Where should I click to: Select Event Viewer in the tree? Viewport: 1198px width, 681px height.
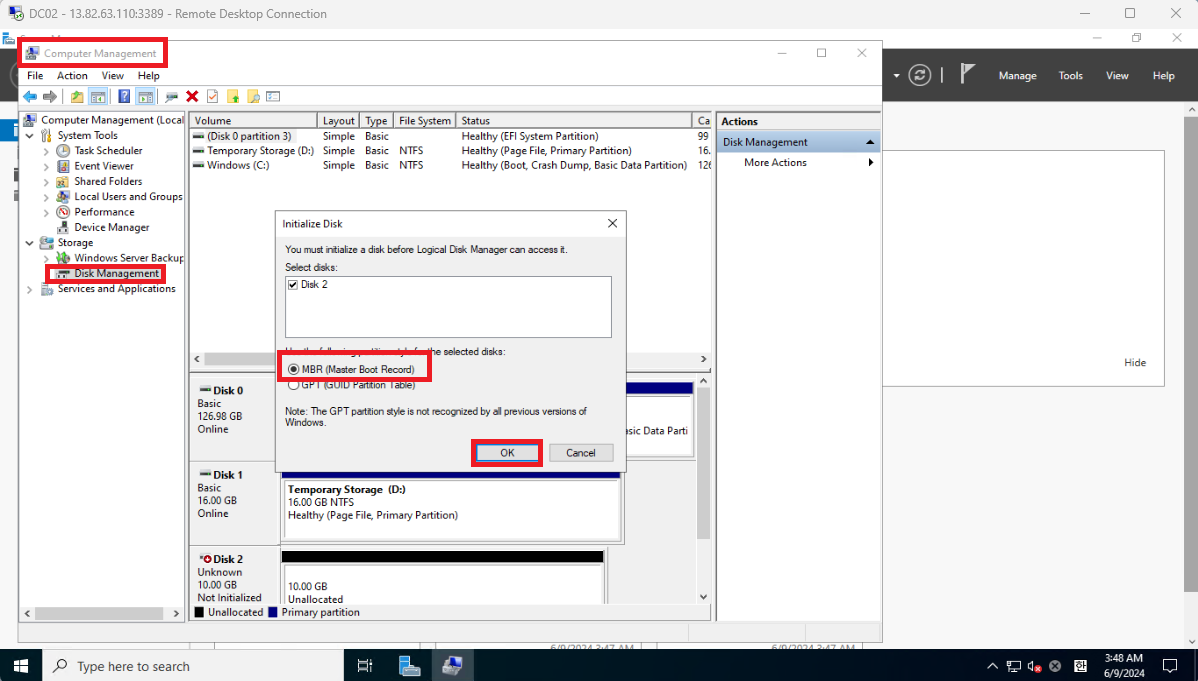tap(104, 166)
